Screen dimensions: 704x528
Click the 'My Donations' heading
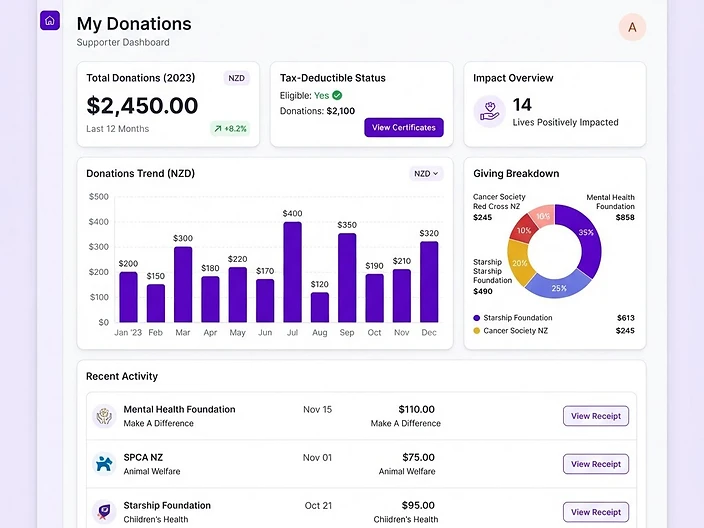[134, 24]
